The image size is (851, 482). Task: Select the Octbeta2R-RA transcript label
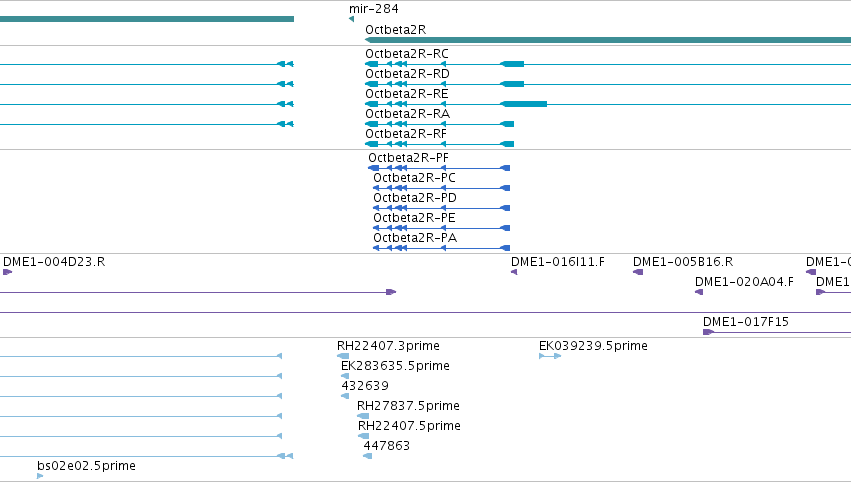pos(407,113)
